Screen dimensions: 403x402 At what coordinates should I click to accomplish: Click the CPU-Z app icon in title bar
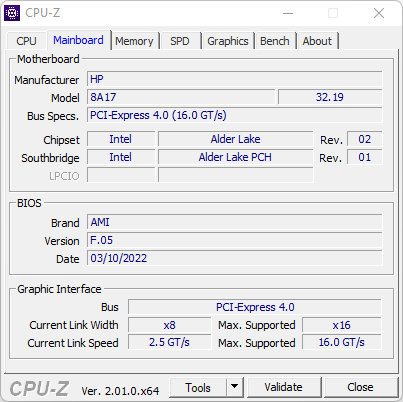coord(12,13)
